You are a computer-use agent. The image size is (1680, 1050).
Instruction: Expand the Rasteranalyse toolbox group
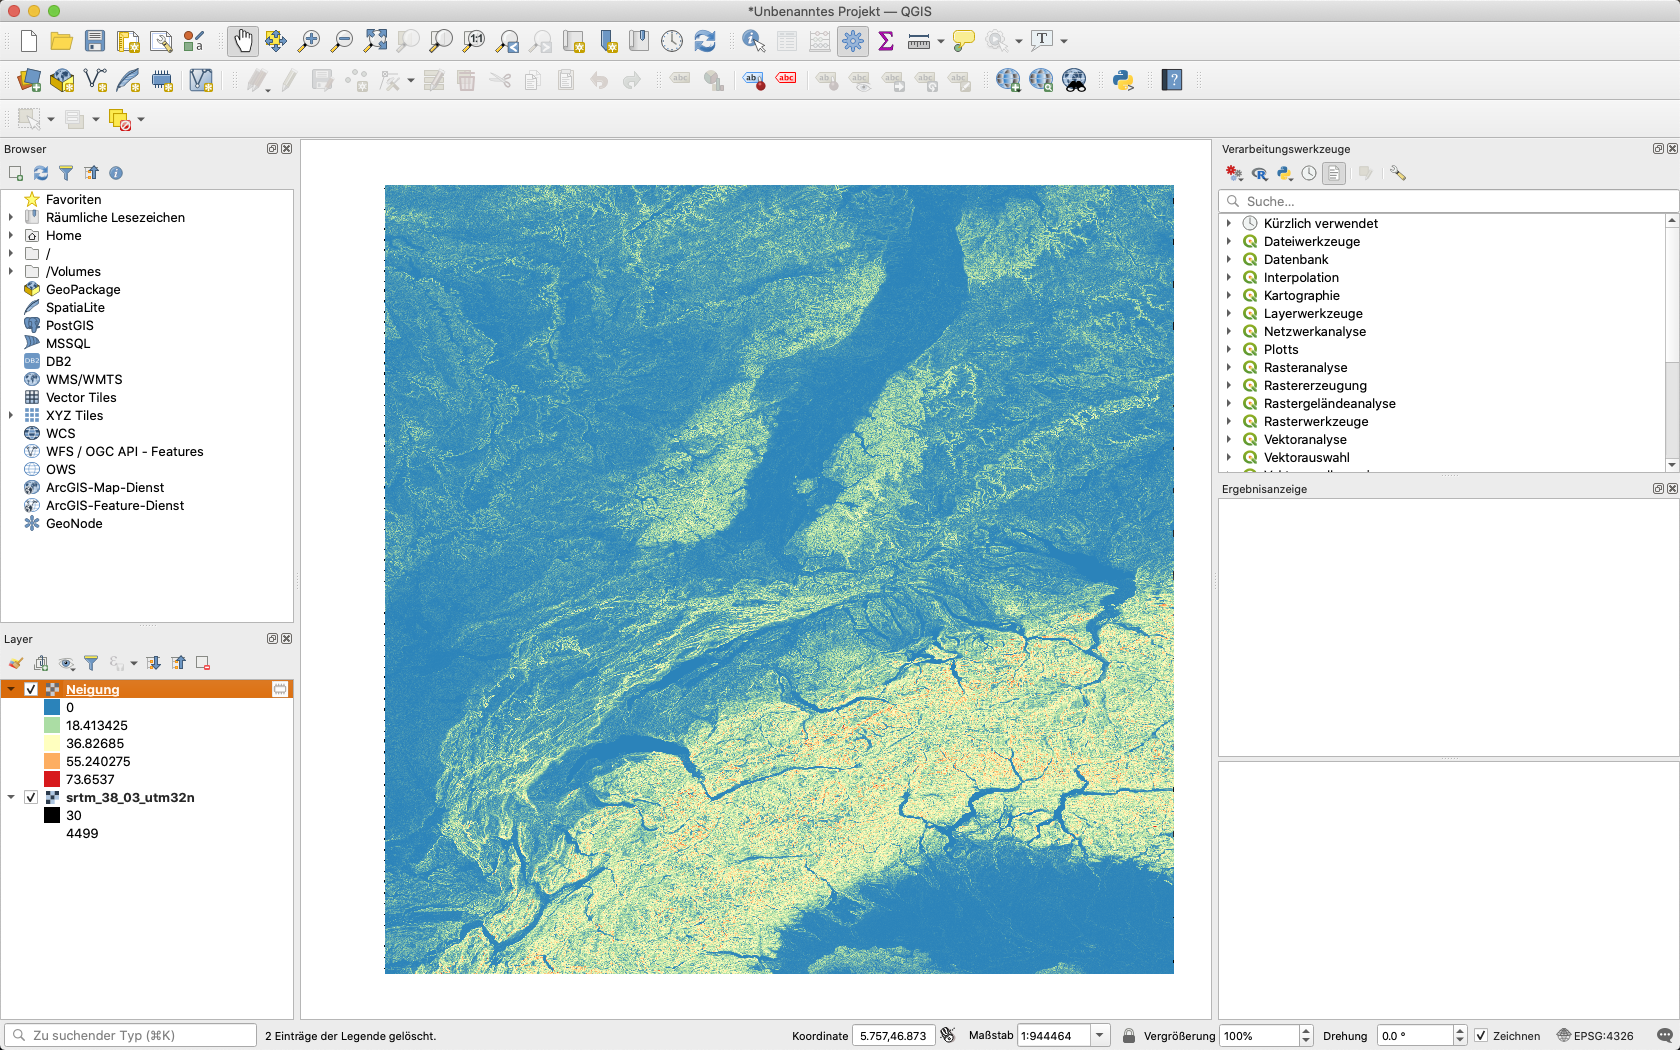[x=1229, y=367]
